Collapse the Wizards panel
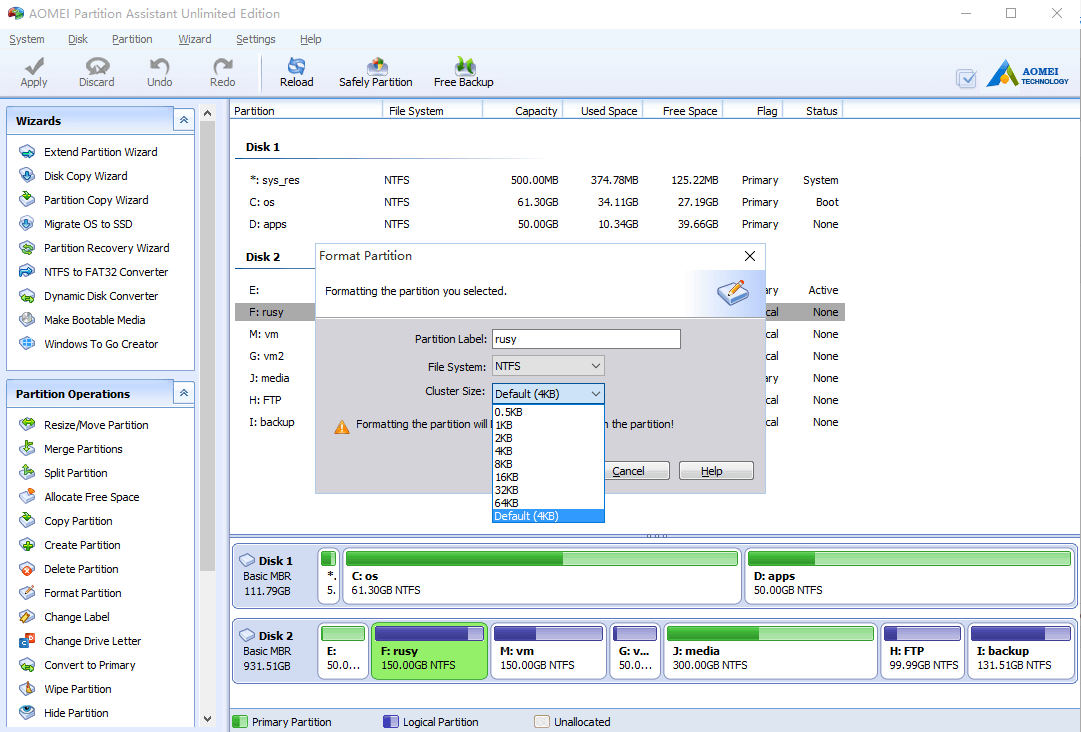This screenshot has width=1081, height=732. coord(184,120)
